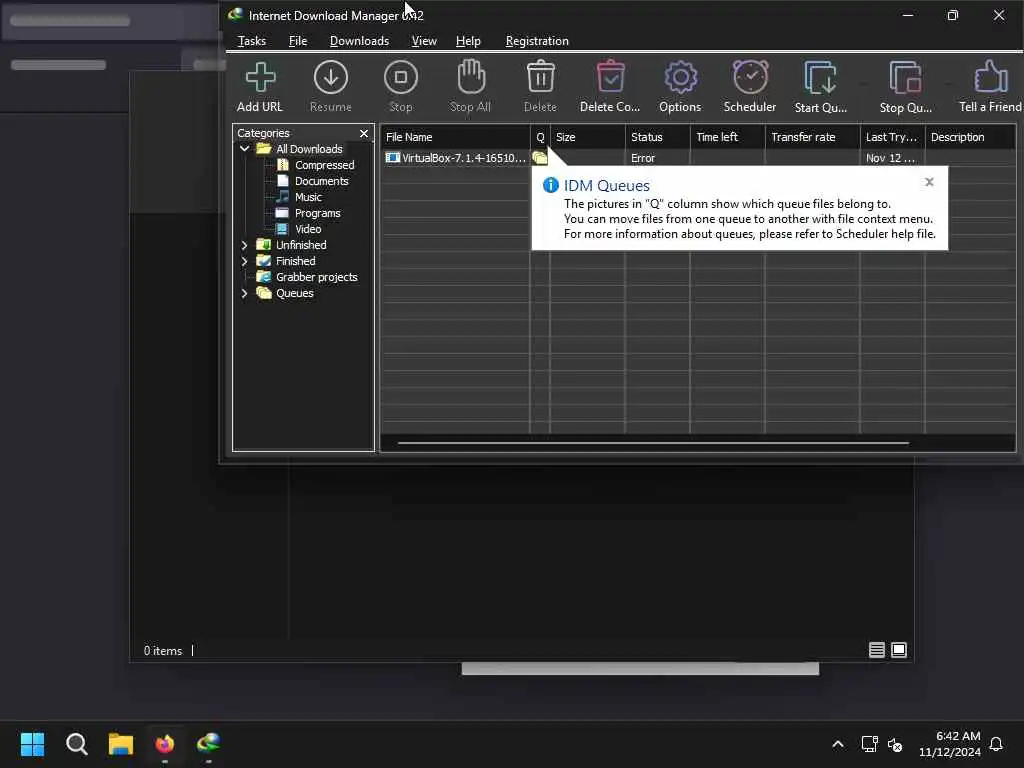This screenshot has width=1024, height=768.
Task: Click the Start Queue icon
Action: 820,78
